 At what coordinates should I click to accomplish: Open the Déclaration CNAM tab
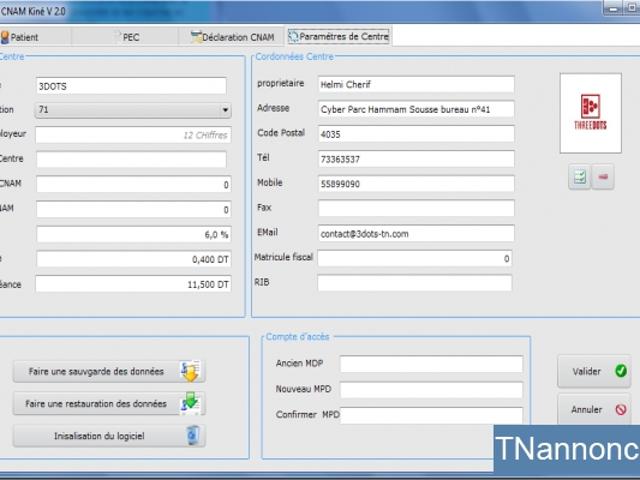(232, 37)
